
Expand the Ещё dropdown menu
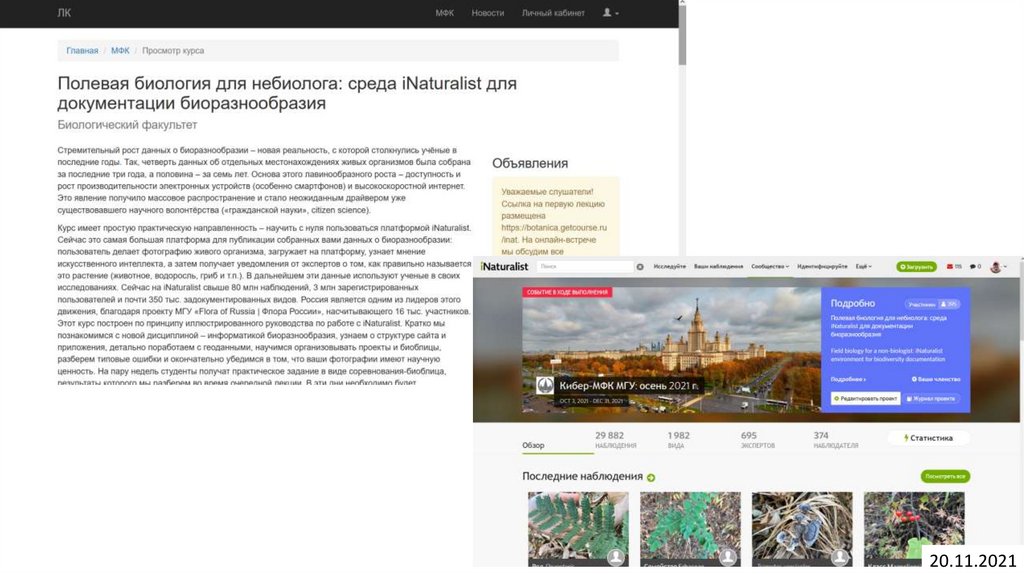(x=863, y=266)
